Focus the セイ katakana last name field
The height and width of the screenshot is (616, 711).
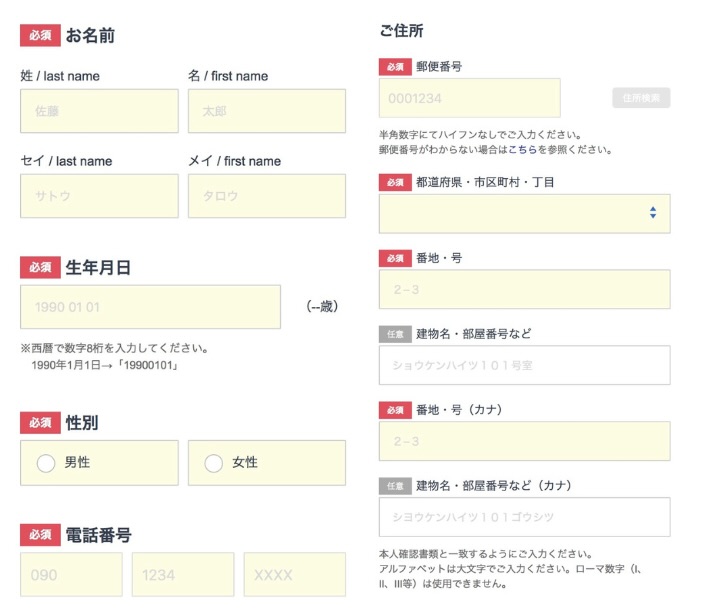99,196
